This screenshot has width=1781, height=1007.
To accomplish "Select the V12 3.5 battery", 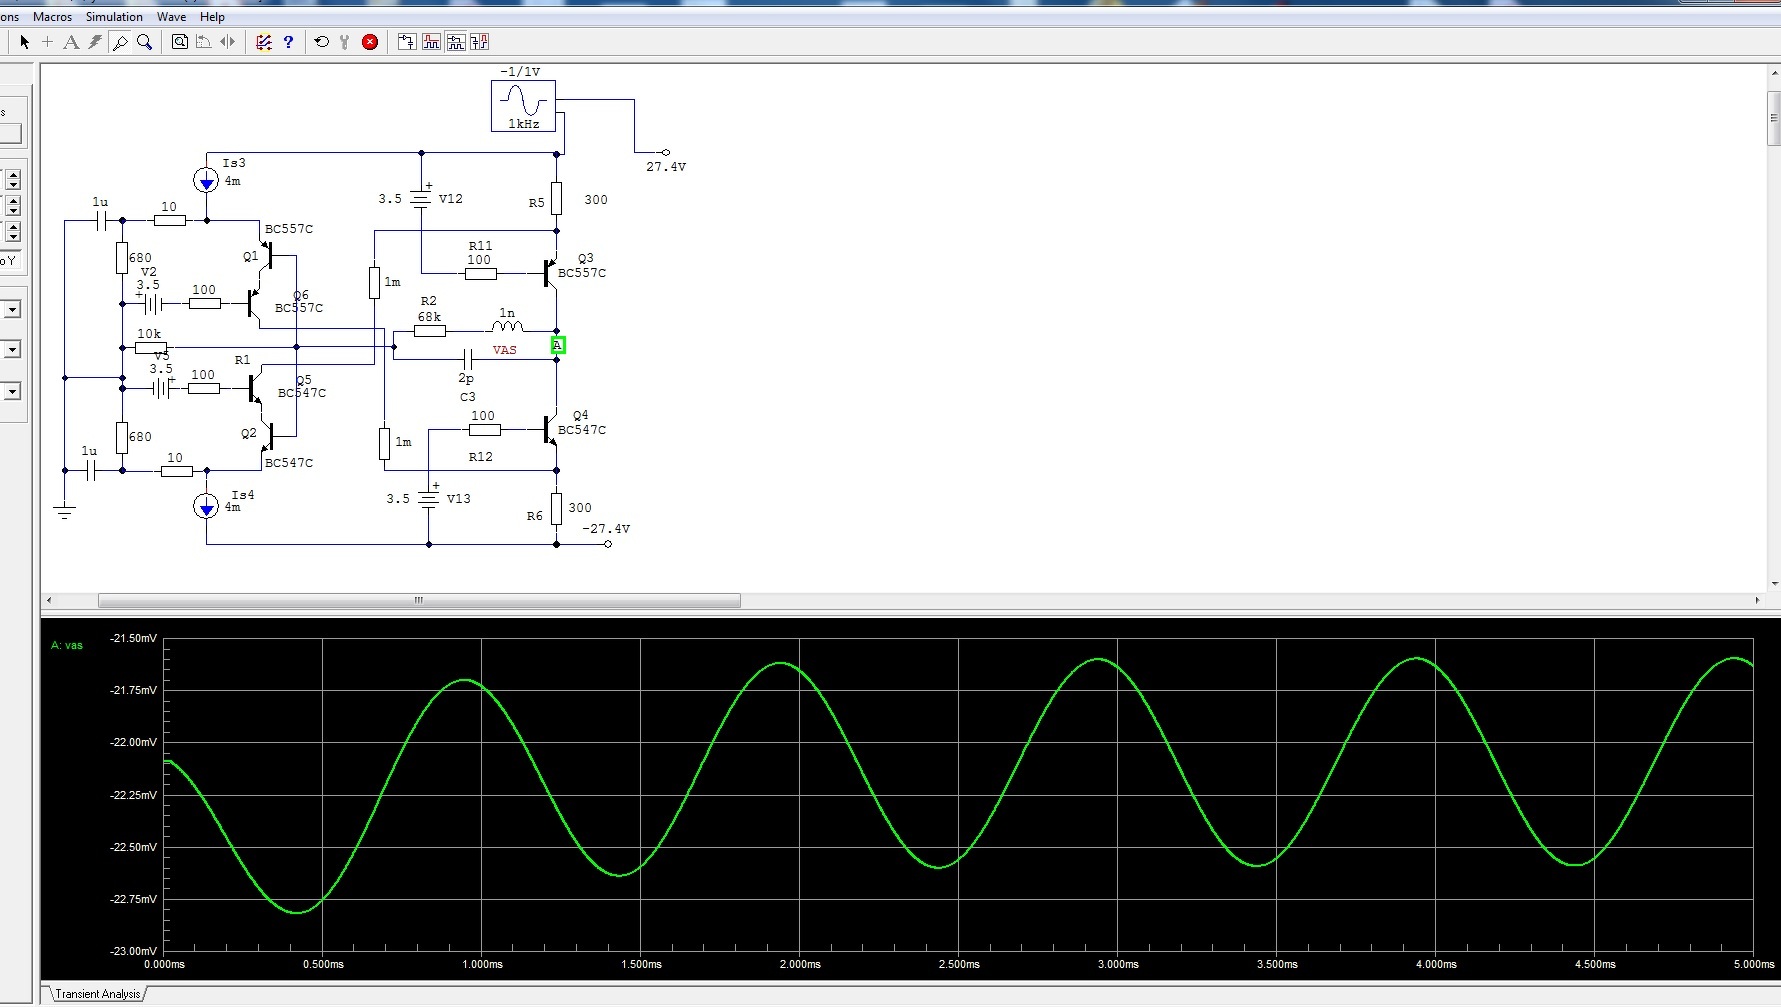I will pyautogui.click(x=421, y=199).
